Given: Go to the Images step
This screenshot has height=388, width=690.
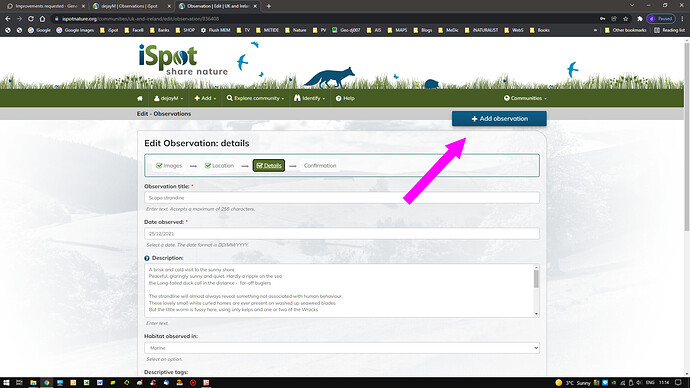Looking at the screenshot, I should tap(169, 166).
